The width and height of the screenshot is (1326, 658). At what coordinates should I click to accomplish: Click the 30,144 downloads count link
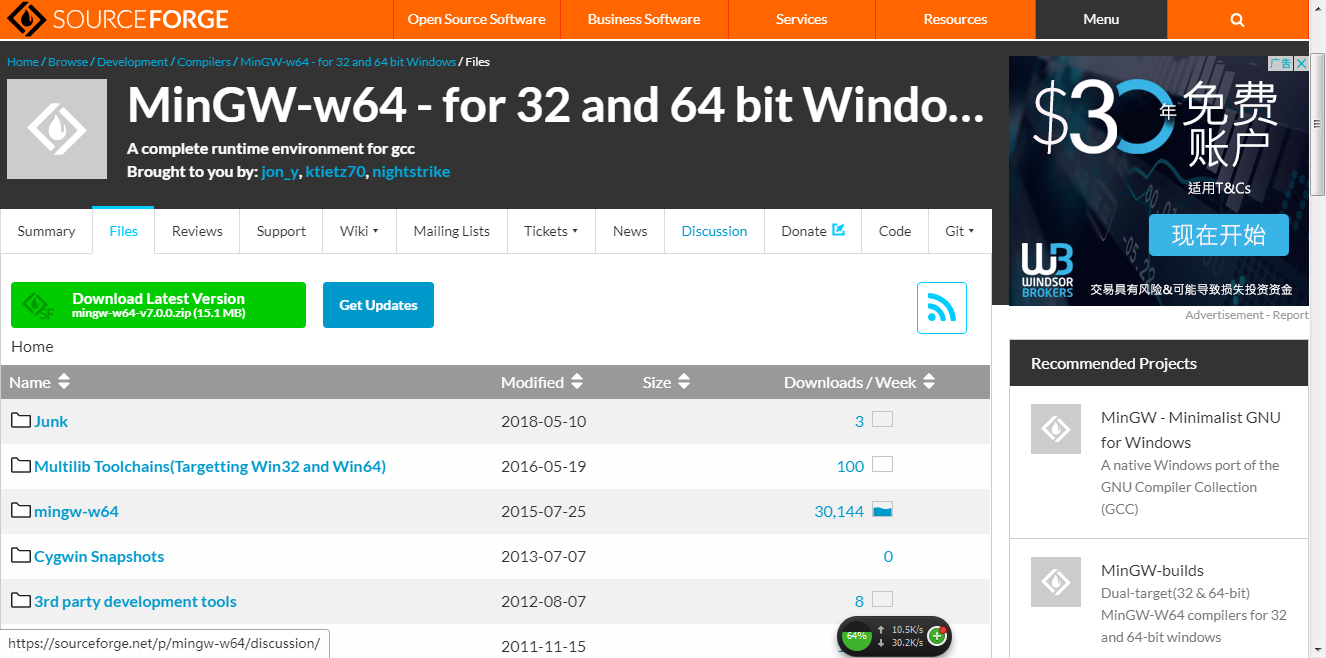(839, 511)
